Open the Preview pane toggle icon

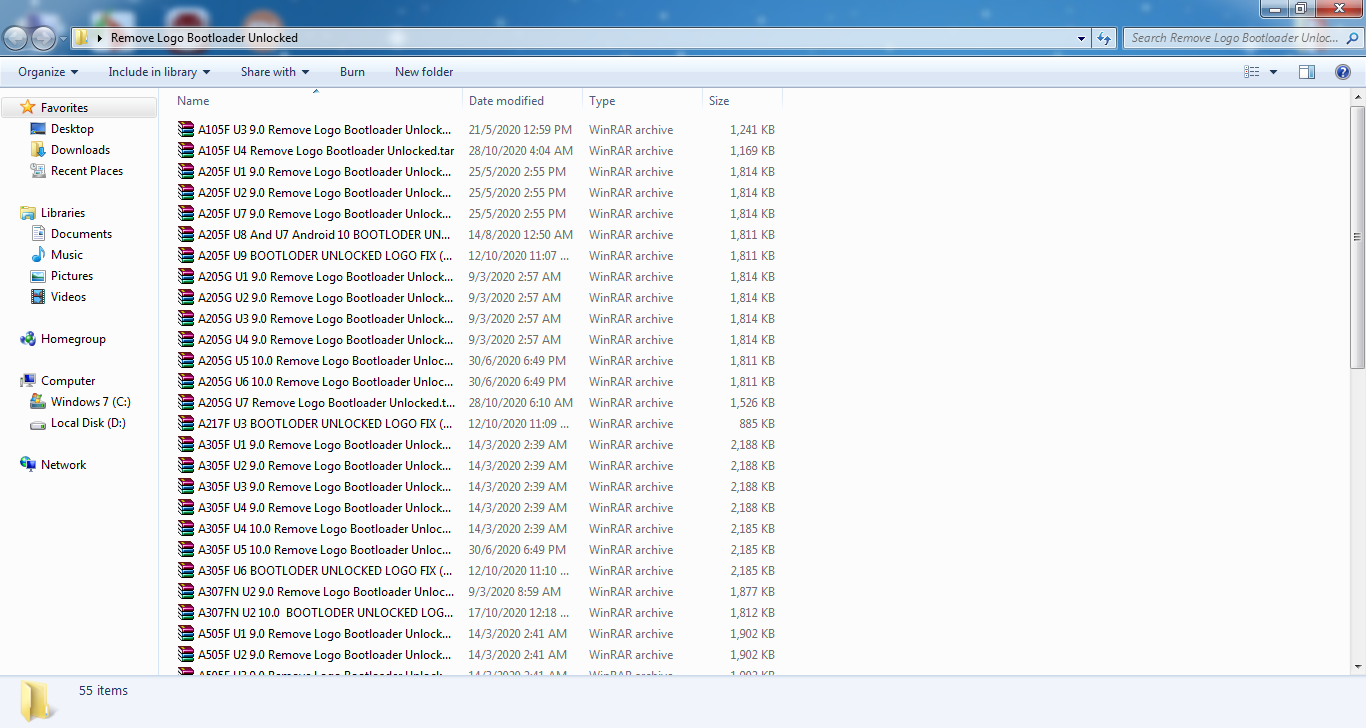point(1307,71)
